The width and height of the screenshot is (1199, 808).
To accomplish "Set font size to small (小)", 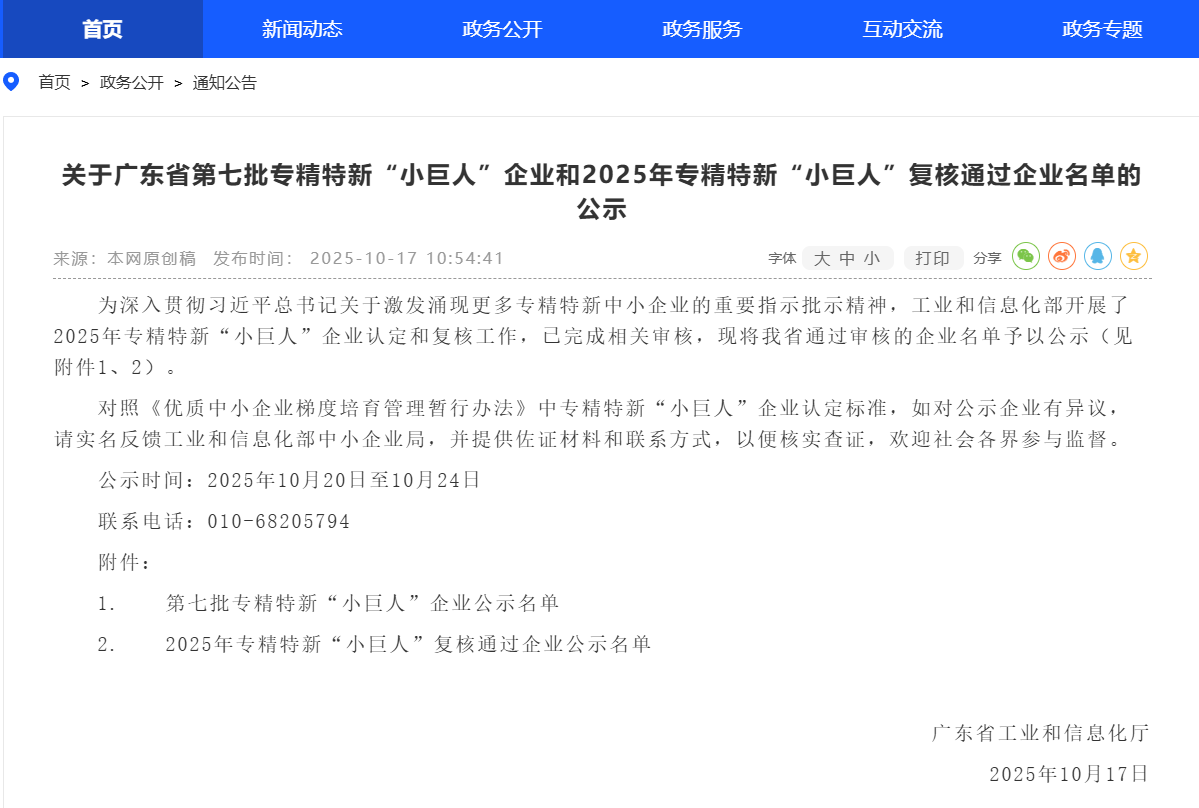I will (x=872, y=258).
